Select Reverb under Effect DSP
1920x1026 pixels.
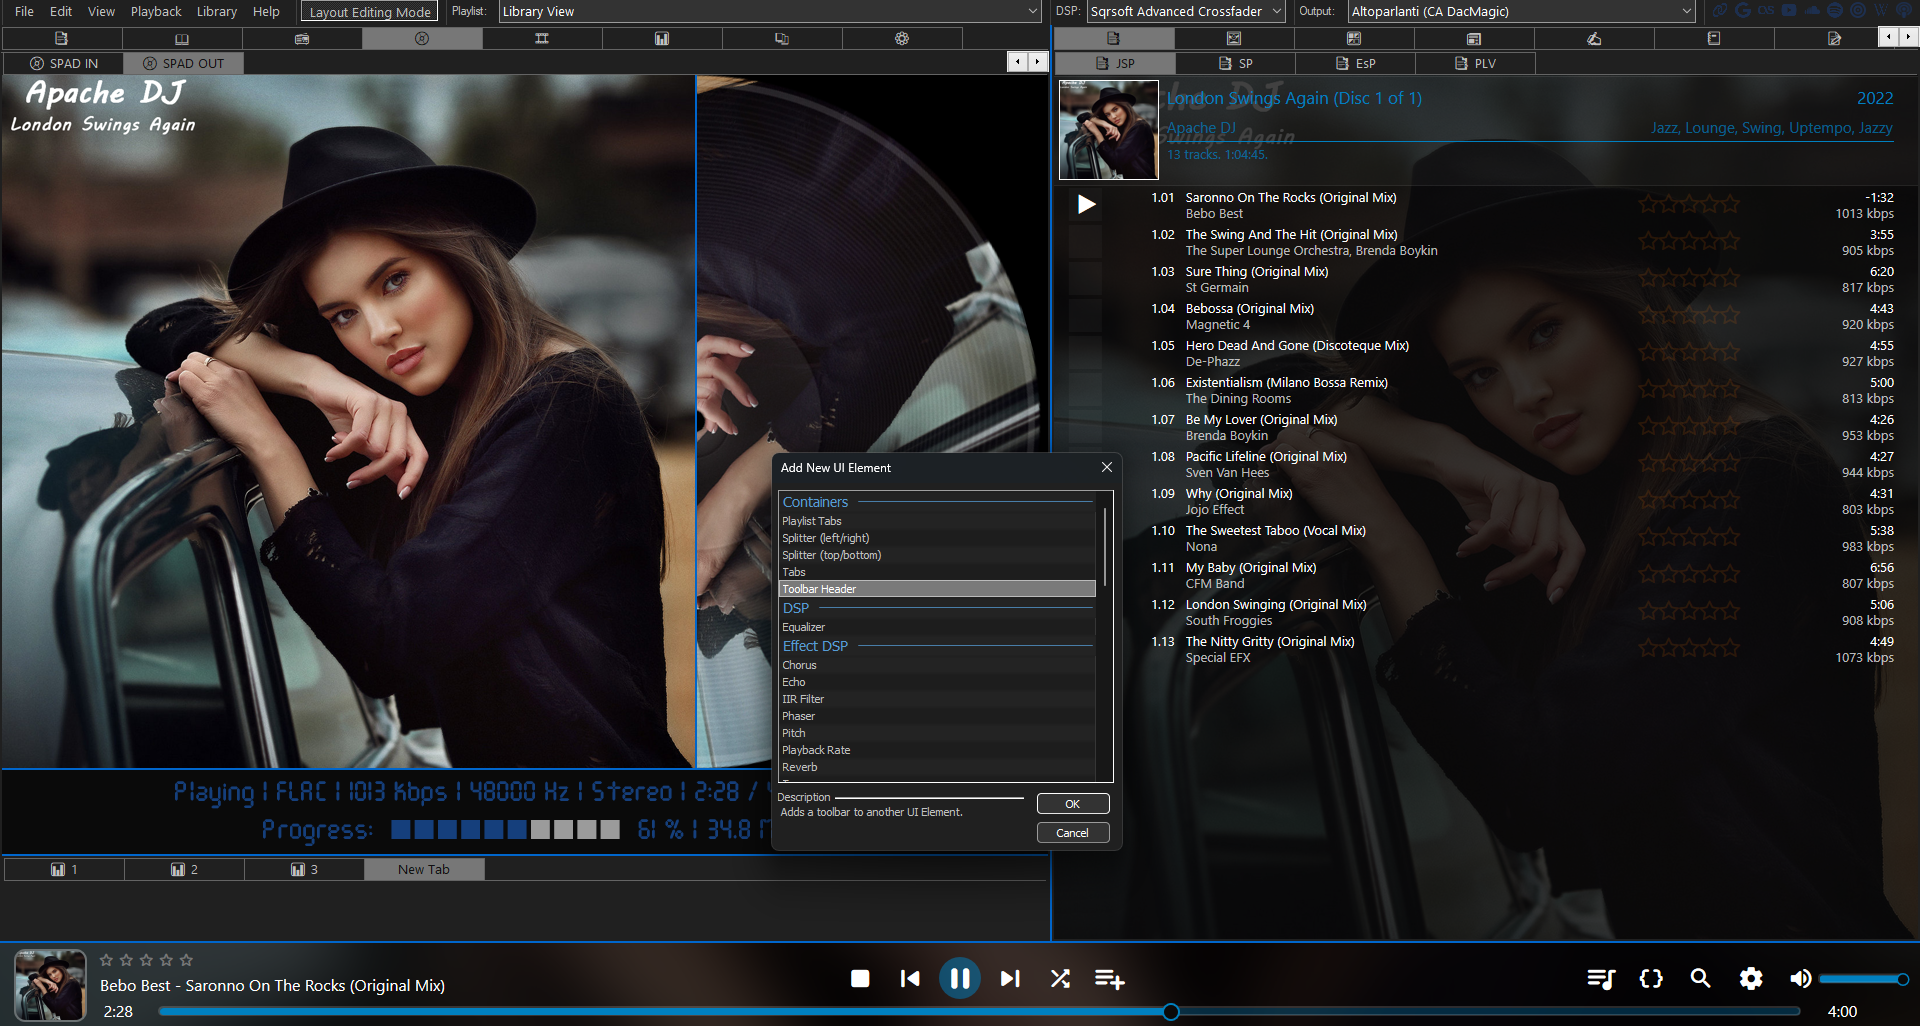point(937,767)
